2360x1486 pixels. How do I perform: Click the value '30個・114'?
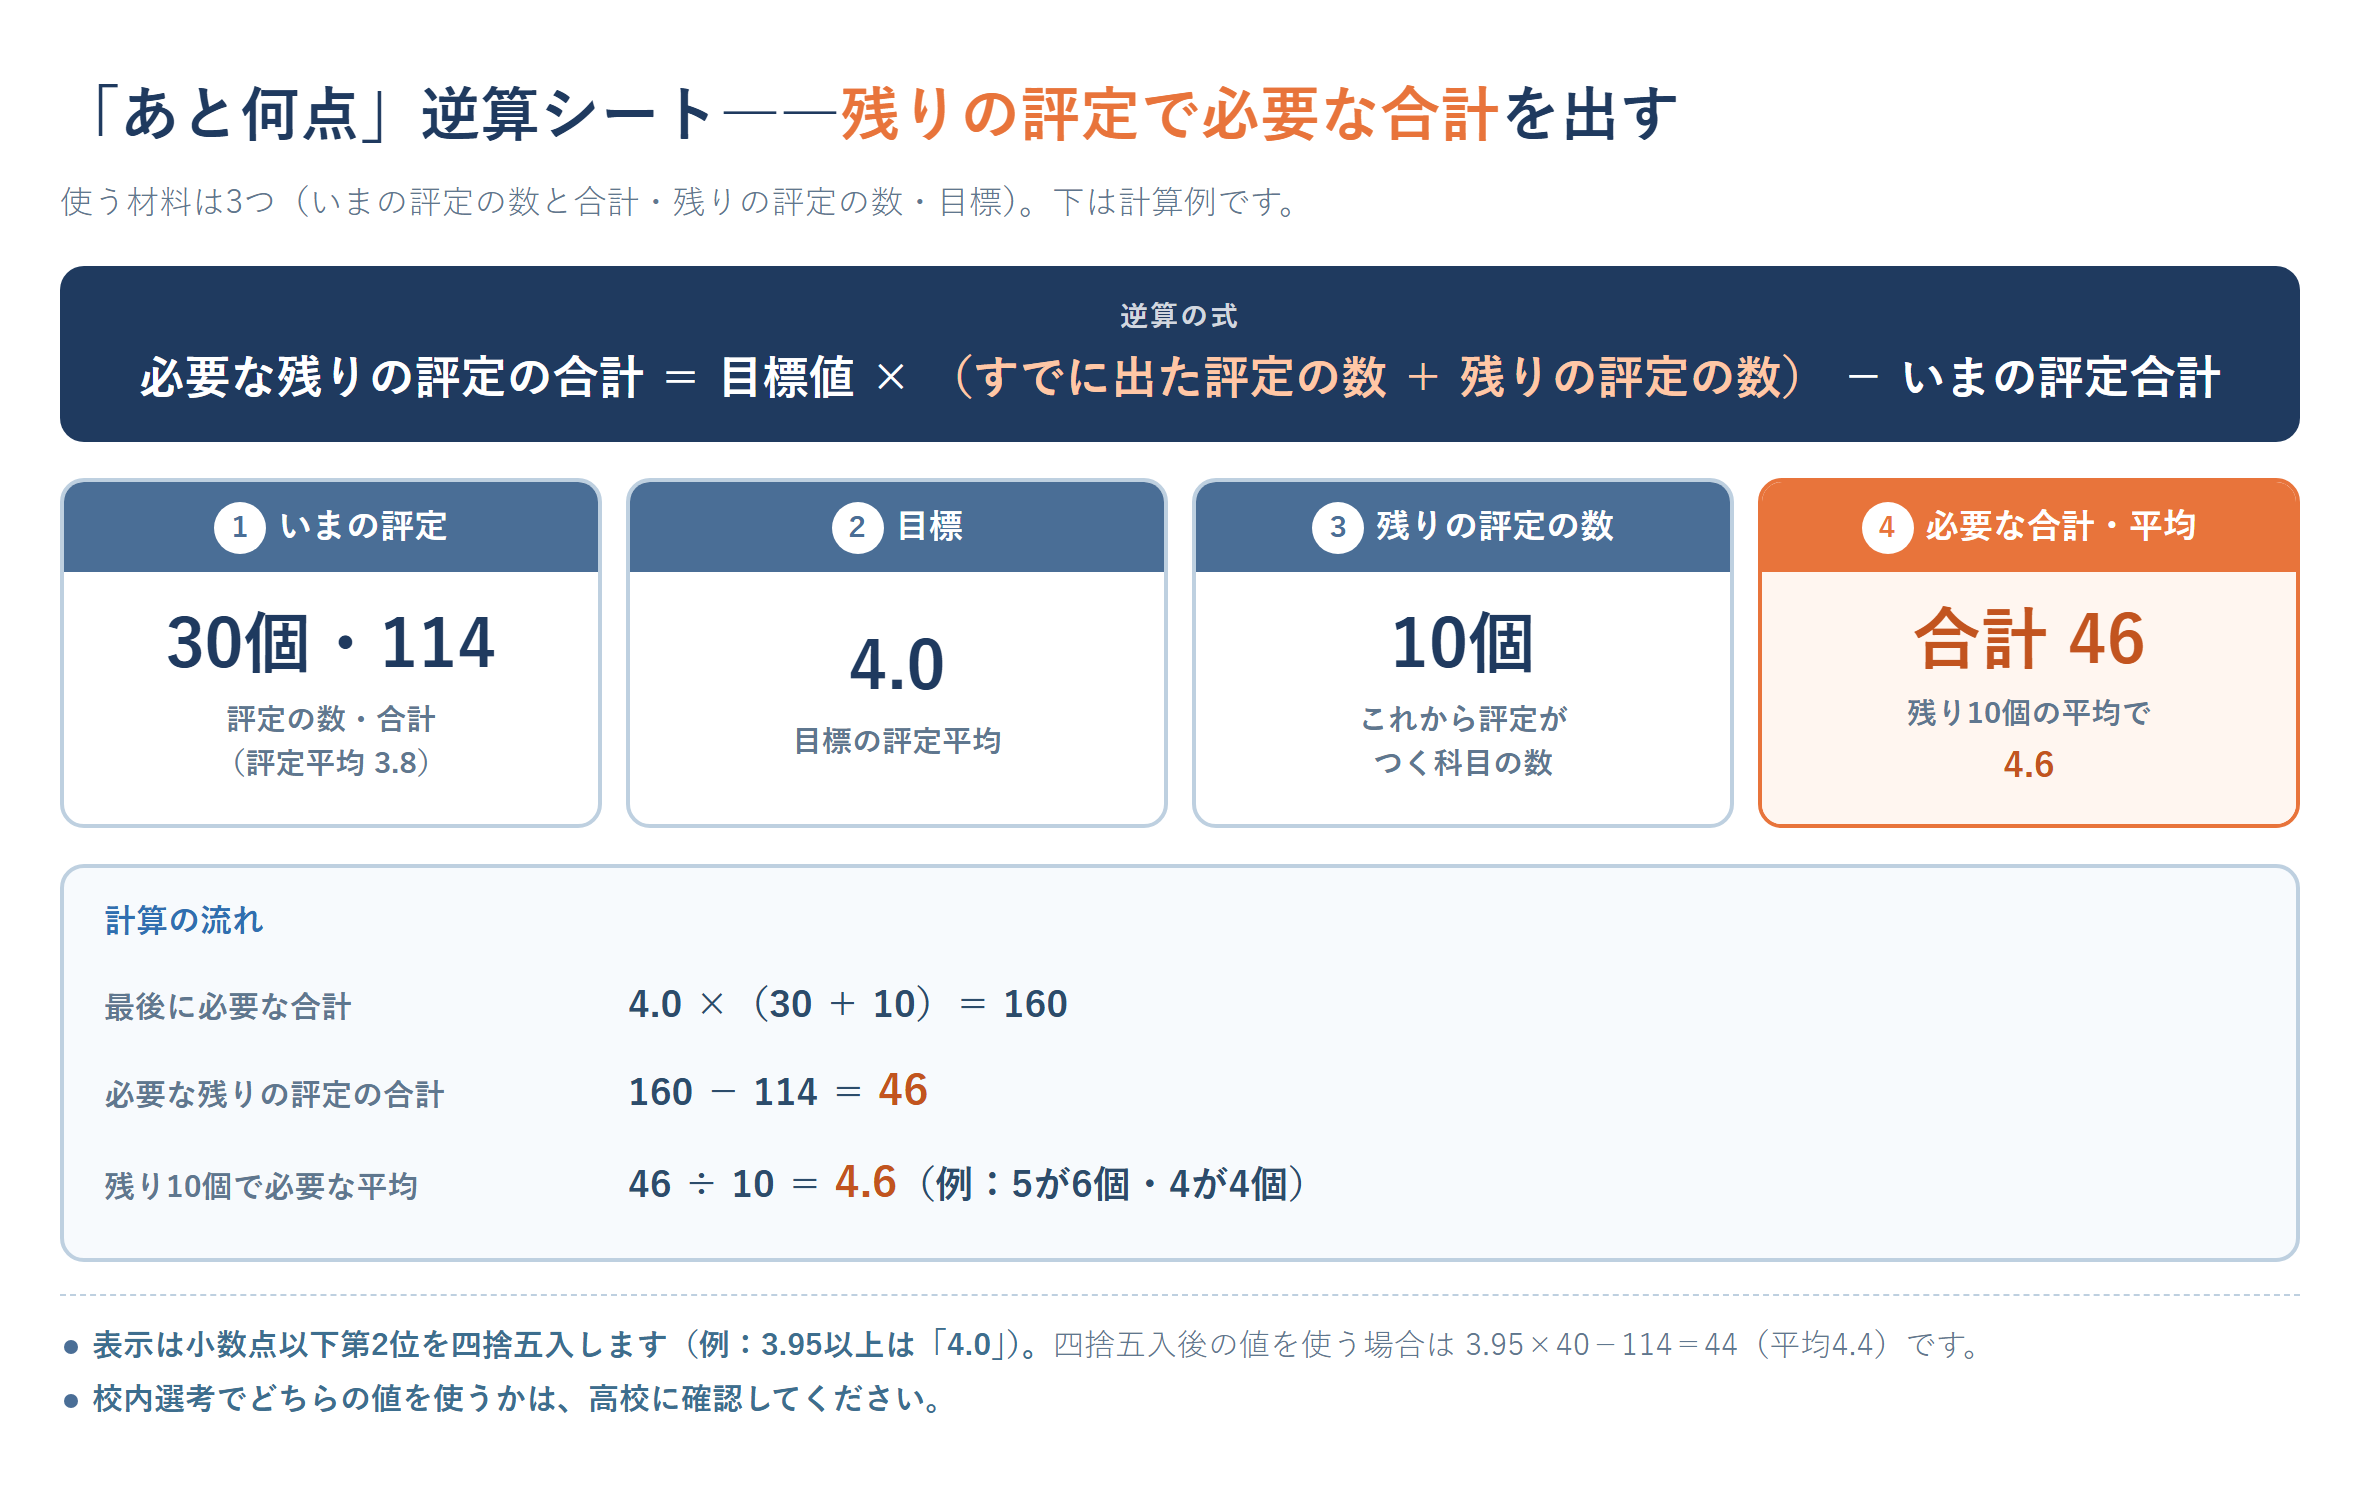tap(331, 642)
